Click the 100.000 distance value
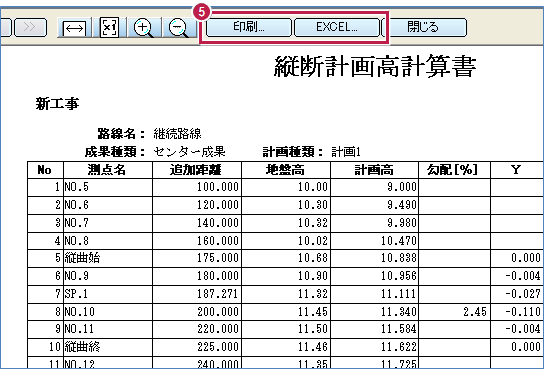 coord(218,187)
